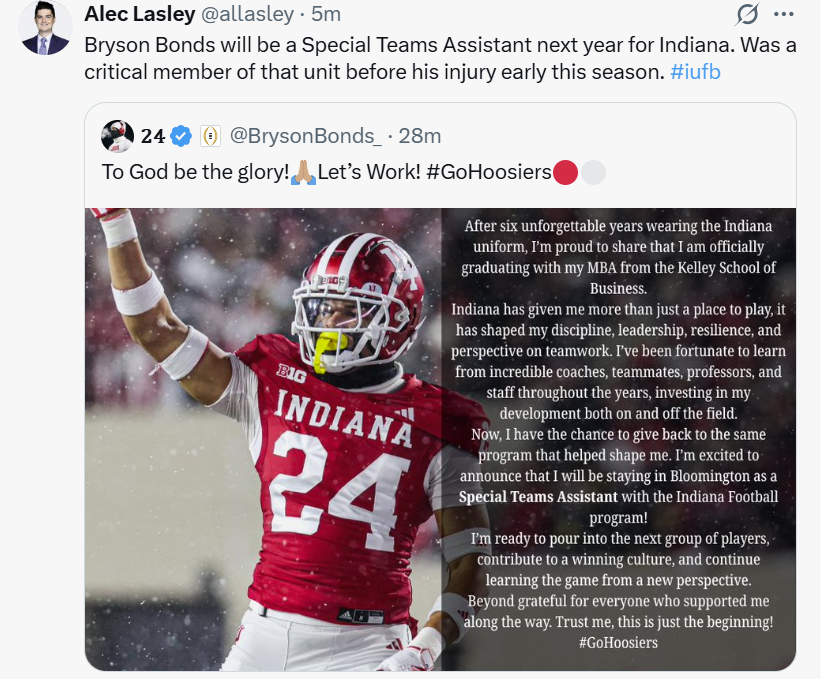Click the Grok circle-slash icon
The height and width of the screenshot is (679, 829).
pos(746,15)
